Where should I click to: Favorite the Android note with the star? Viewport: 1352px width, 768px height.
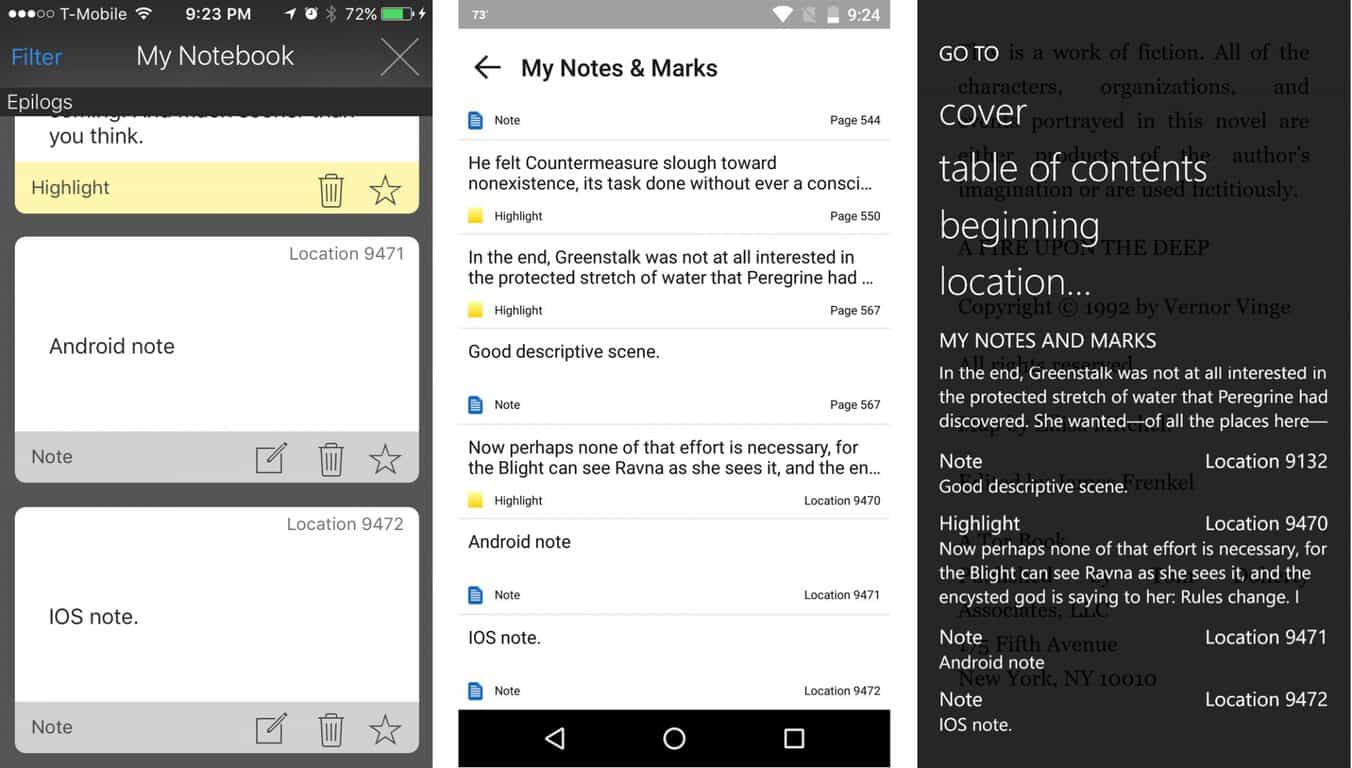tap(385, 459)
